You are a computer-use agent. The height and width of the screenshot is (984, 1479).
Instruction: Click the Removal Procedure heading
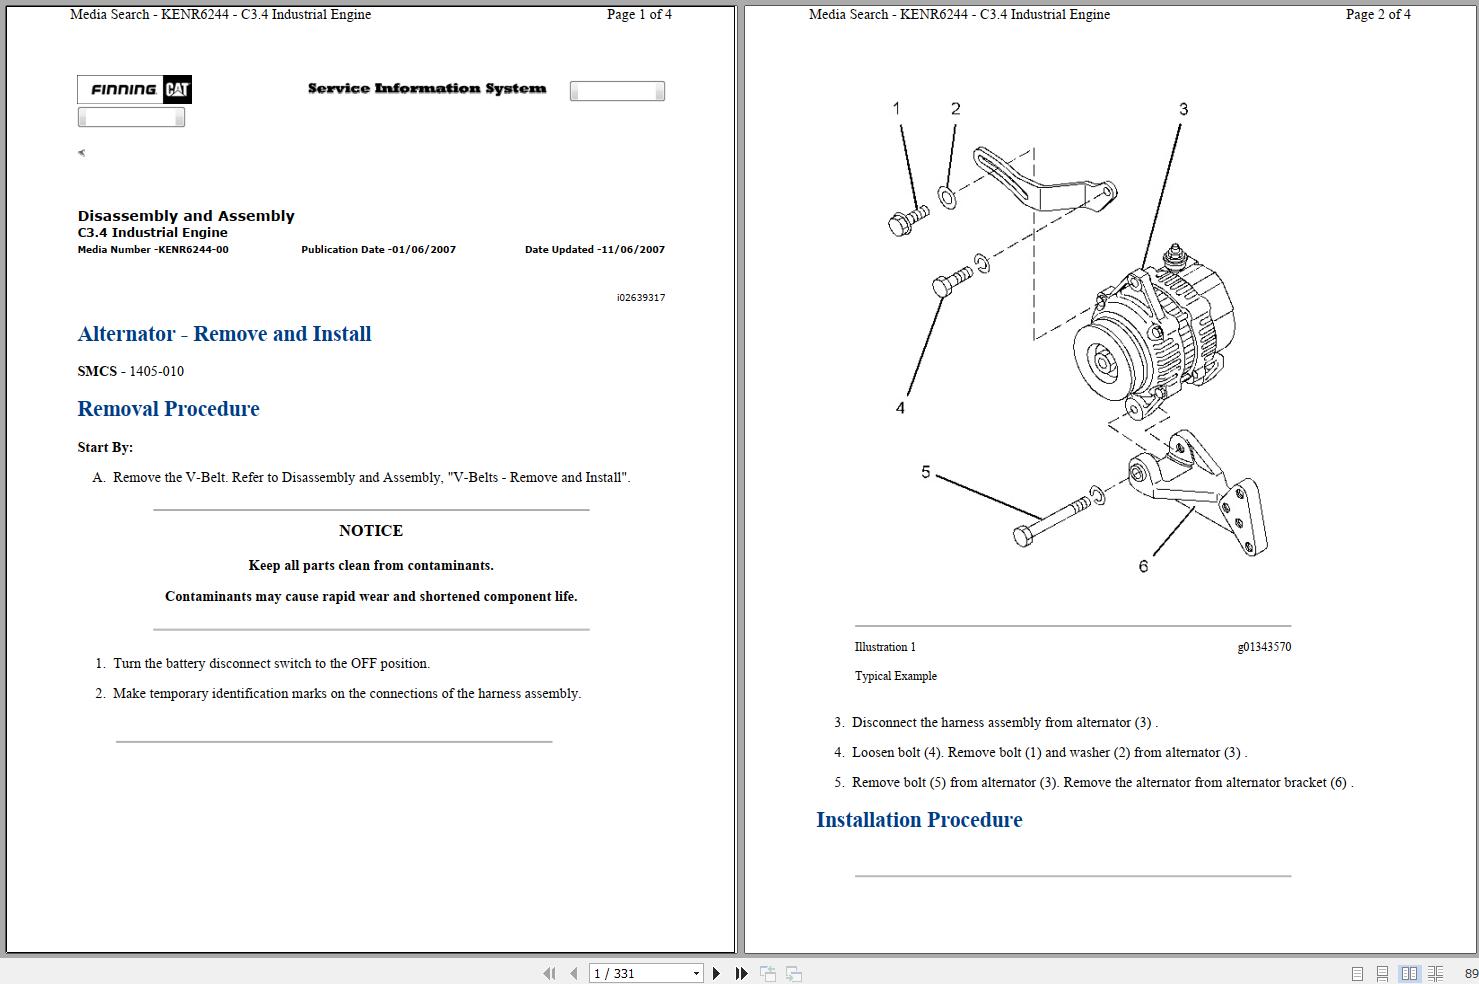tap(168, 408)
